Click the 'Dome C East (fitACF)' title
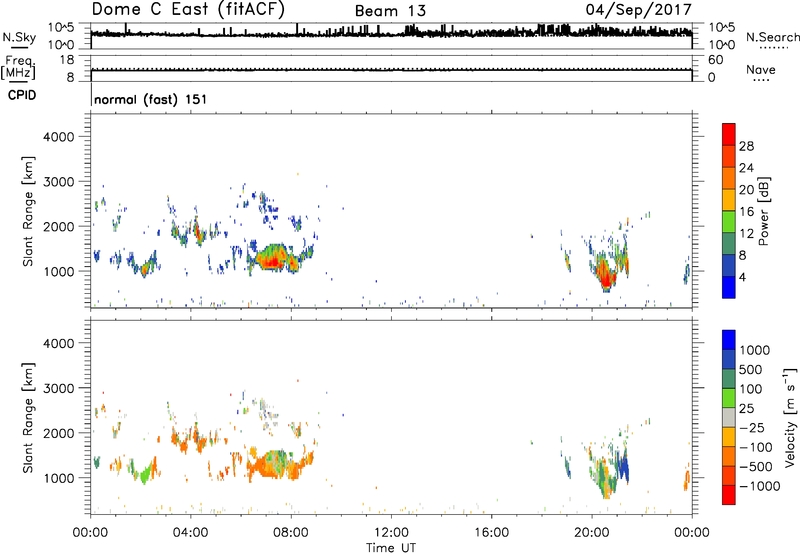This screenshot has height=554, width=800. tap(188, 10)
